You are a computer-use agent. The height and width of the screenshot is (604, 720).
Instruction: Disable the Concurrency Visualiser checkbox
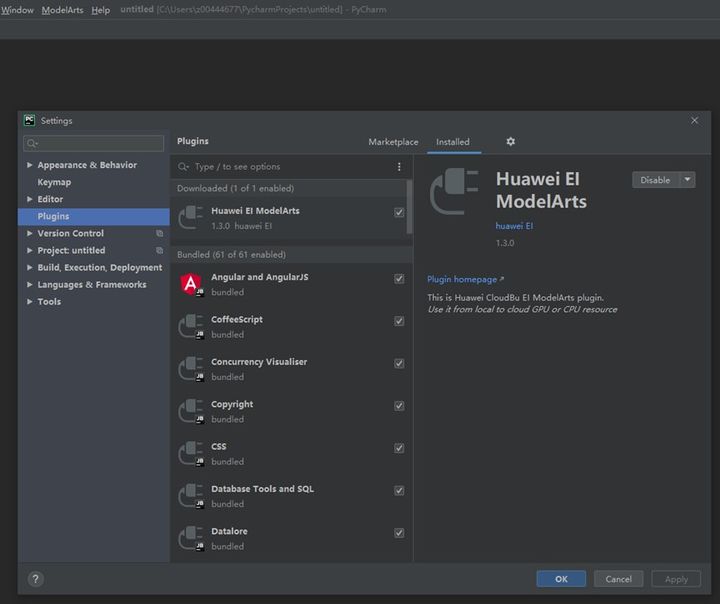(399, 363)
